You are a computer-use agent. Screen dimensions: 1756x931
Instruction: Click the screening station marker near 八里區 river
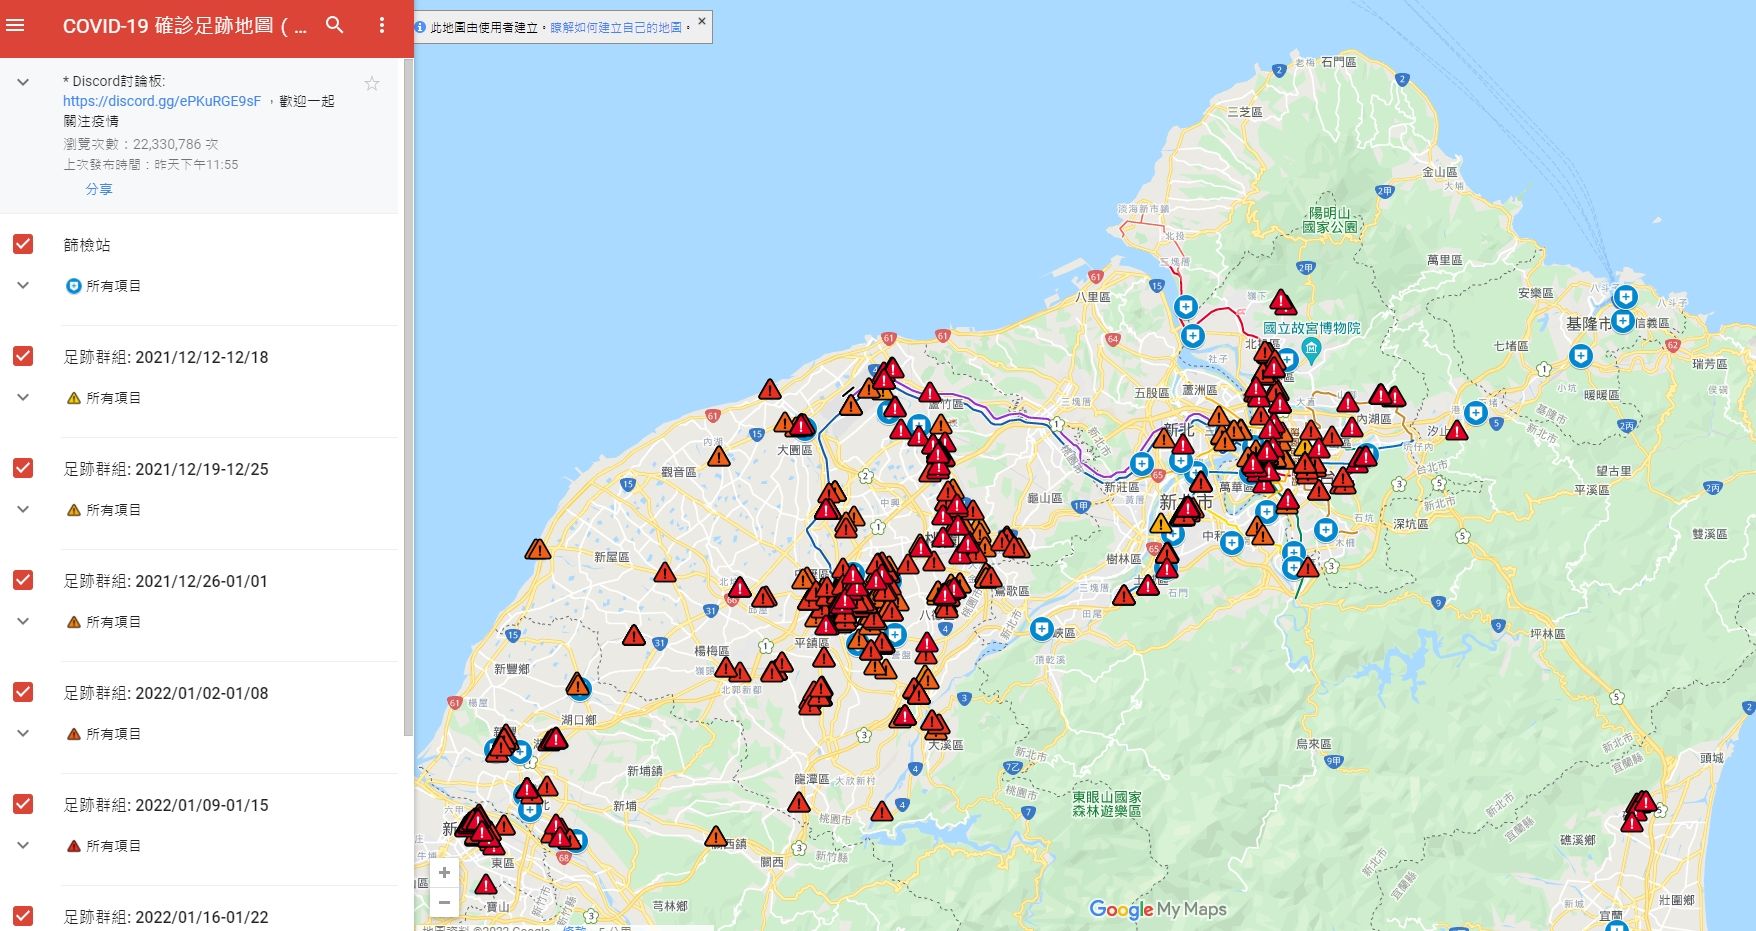pos(1186,307)
